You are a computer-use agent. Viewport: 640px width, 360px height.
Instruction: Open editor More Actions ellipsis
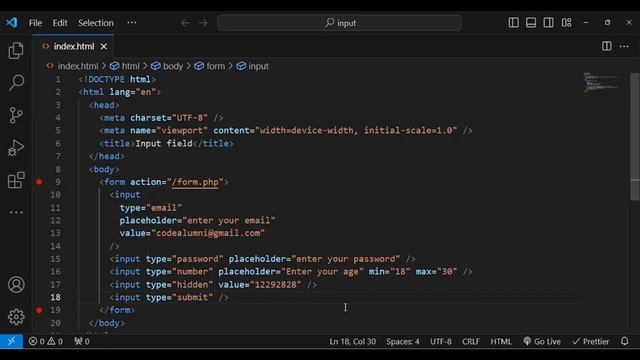click(x=624, y=46)
